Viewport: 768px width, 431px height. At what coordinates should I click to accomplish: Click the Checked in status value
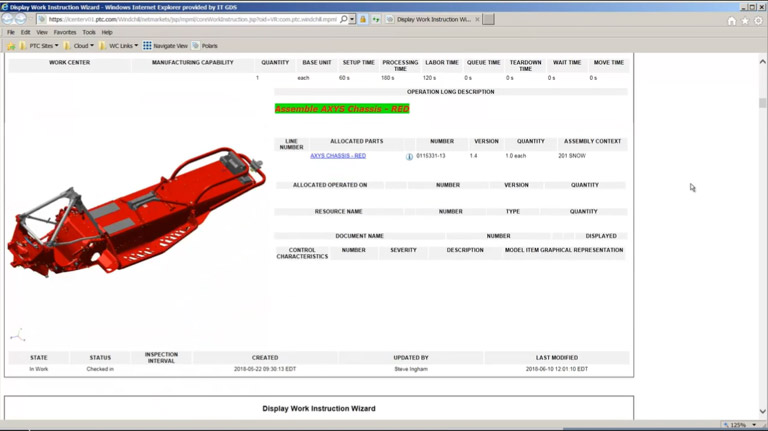coord(100,369)
